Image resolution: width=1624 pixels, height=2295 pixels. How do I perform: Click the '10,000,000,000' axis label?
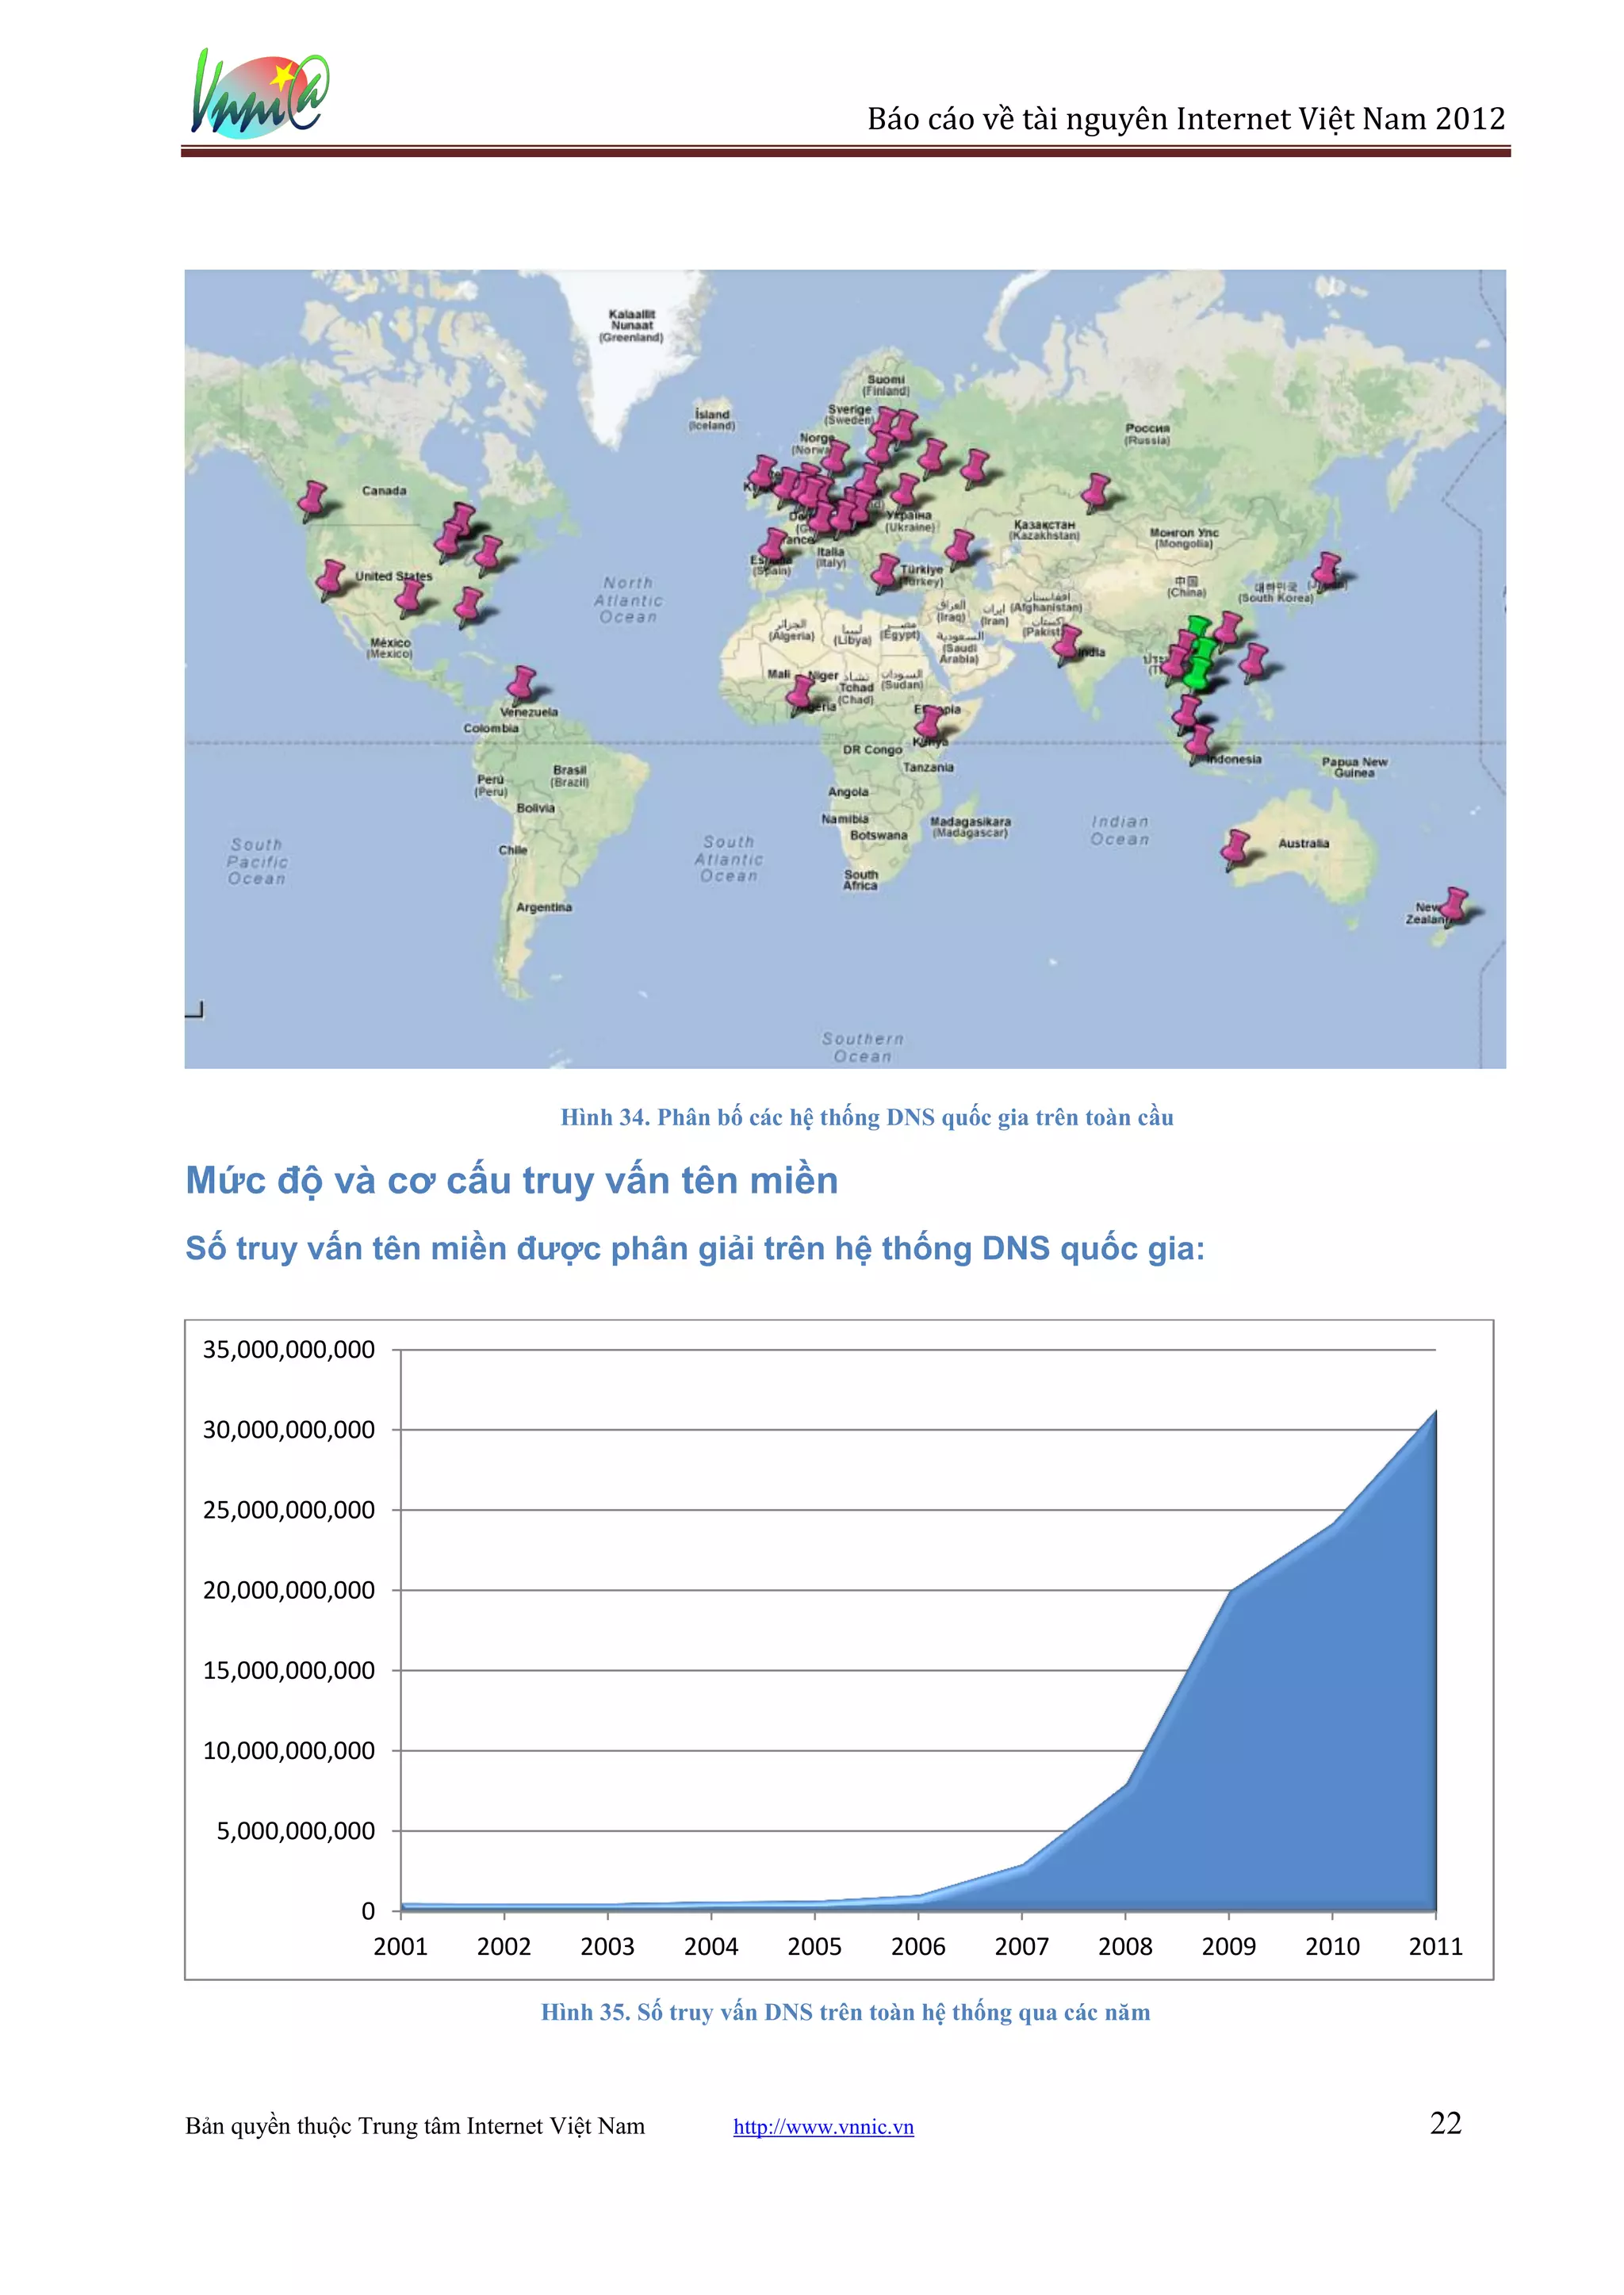[x=289, y=1751]
